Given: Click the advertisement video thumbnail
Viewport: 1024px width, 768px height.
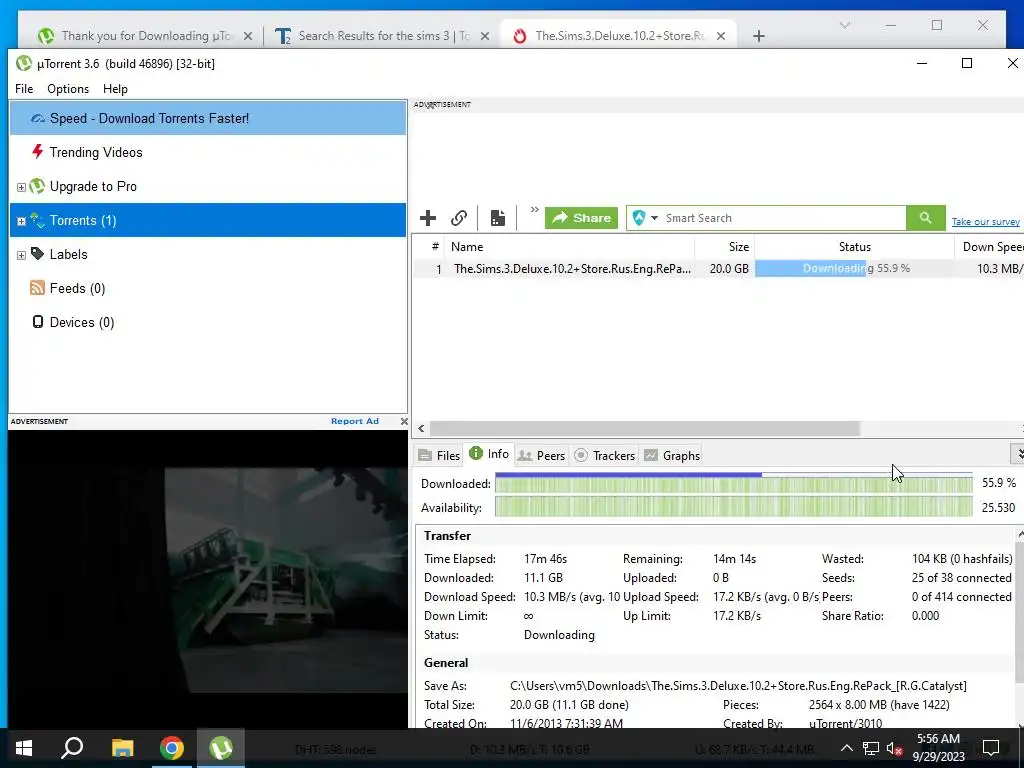Looking at the screenshot, I should click(x=208, y=579).
